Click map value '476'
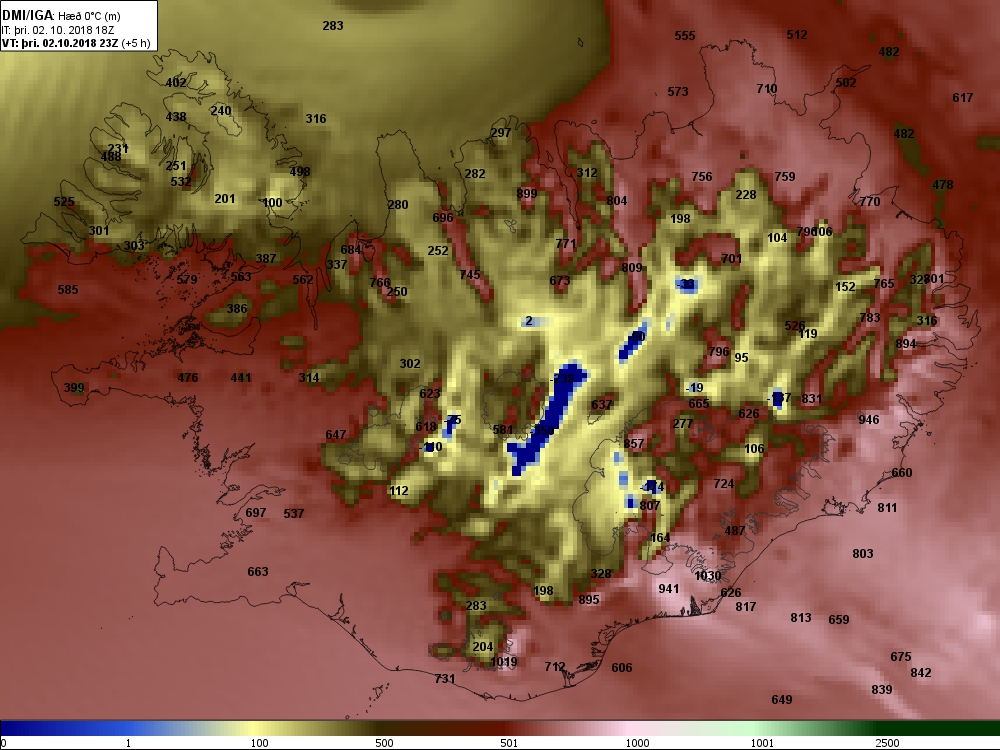Screen dimensions: 1000x750 [188, 378]
